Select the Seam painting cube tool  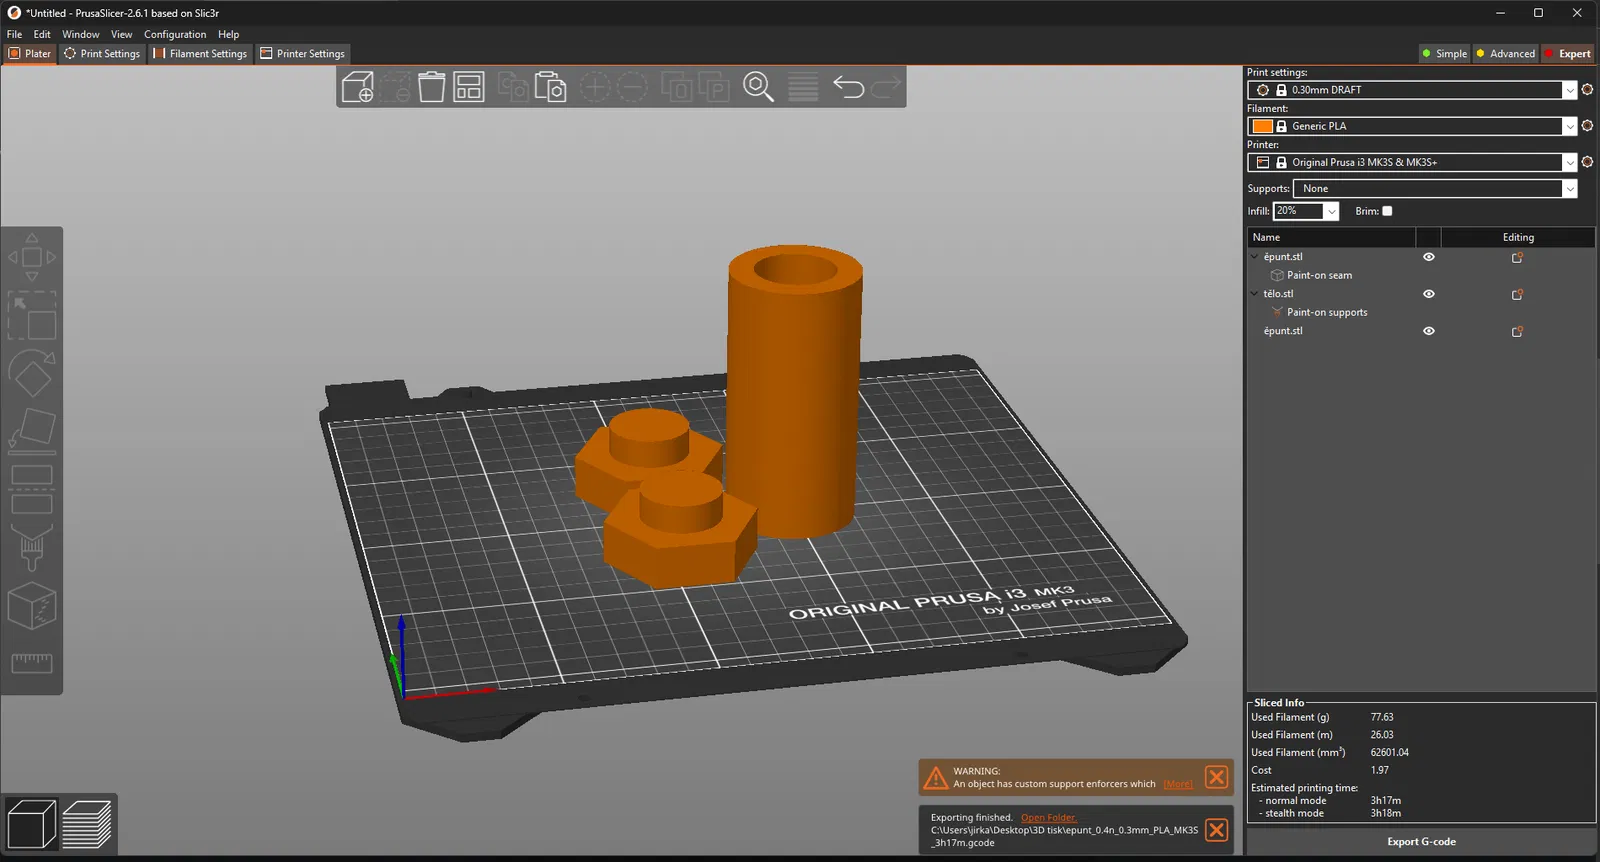(x=32, y=605)
